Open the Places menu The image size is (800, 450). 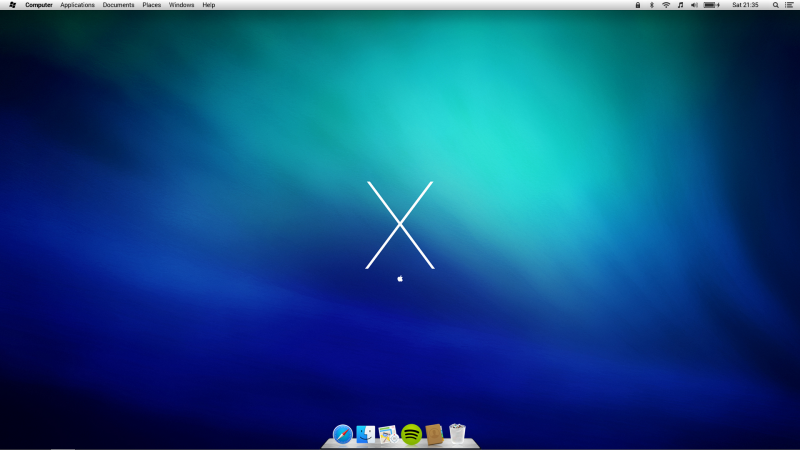click(x=152, y=5)
